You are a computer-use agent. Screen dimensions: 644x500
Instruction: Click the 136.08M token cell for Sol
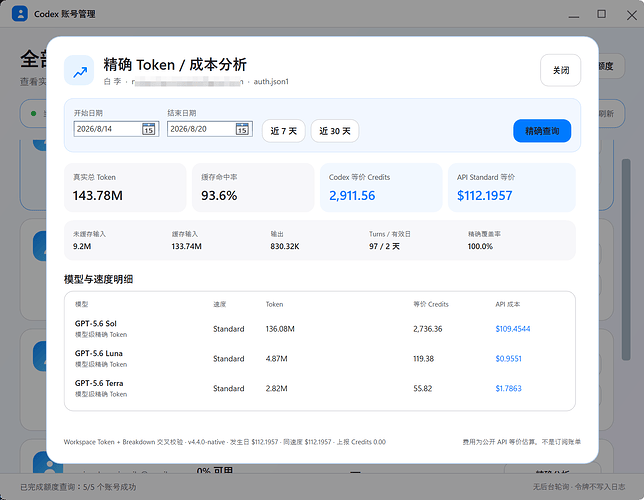click(x=280, y=329)
